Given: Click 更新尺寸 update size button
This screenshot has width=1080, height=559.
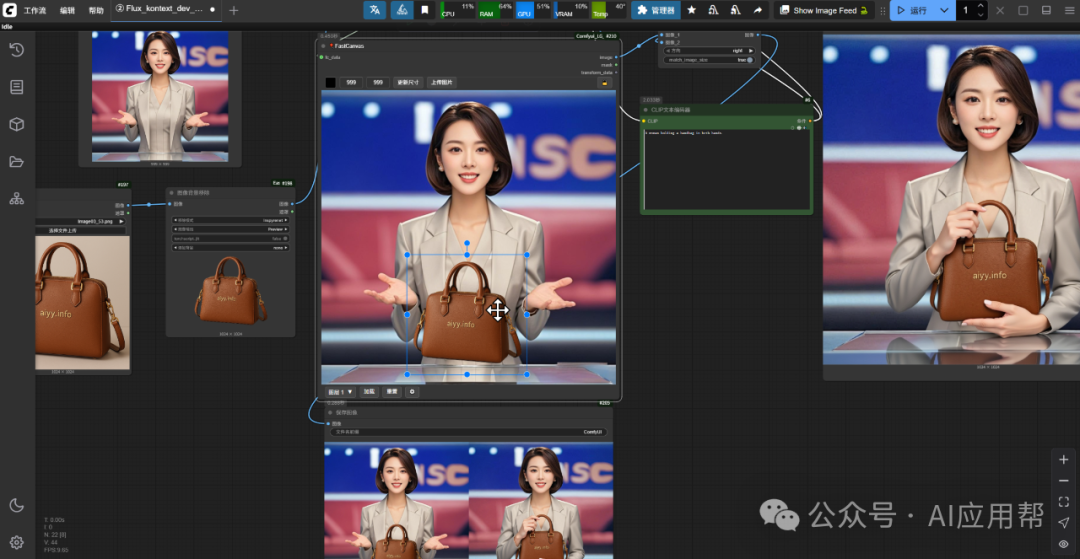Looking at the screenshot, I should pos(408,83).
